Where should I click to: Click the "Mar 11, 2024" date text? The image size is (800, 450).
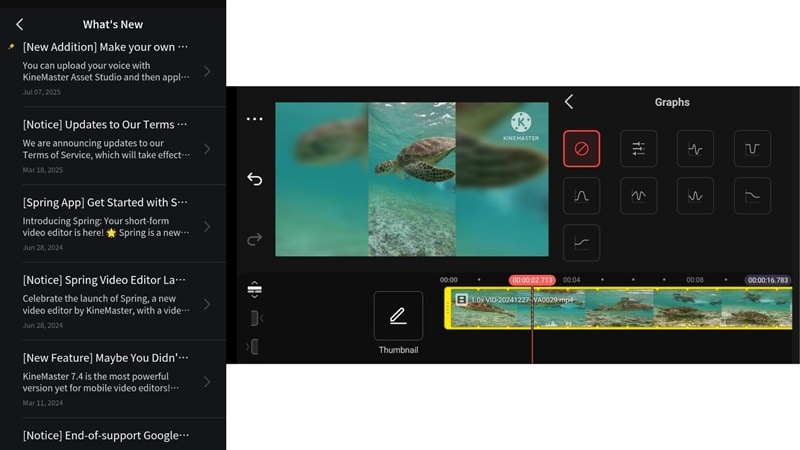pyautogui.click(x=42, y=403)
